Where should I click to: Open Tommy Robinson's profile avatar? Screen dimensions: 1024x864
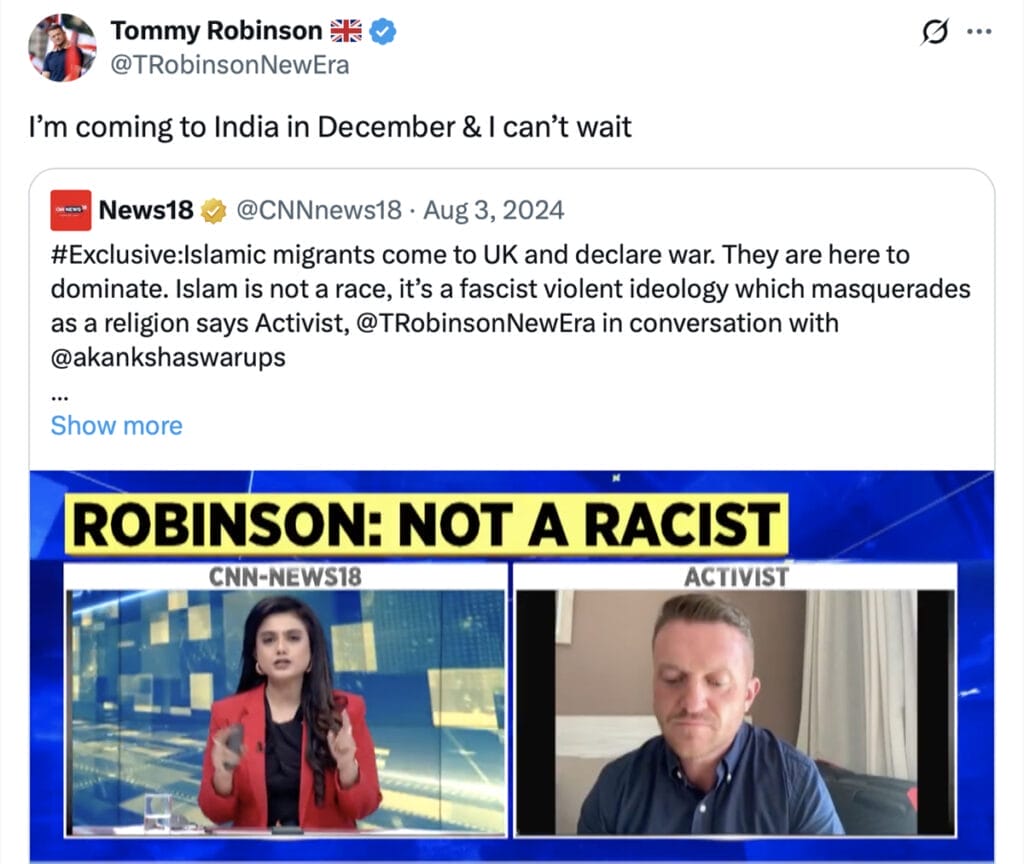[62, 47]
